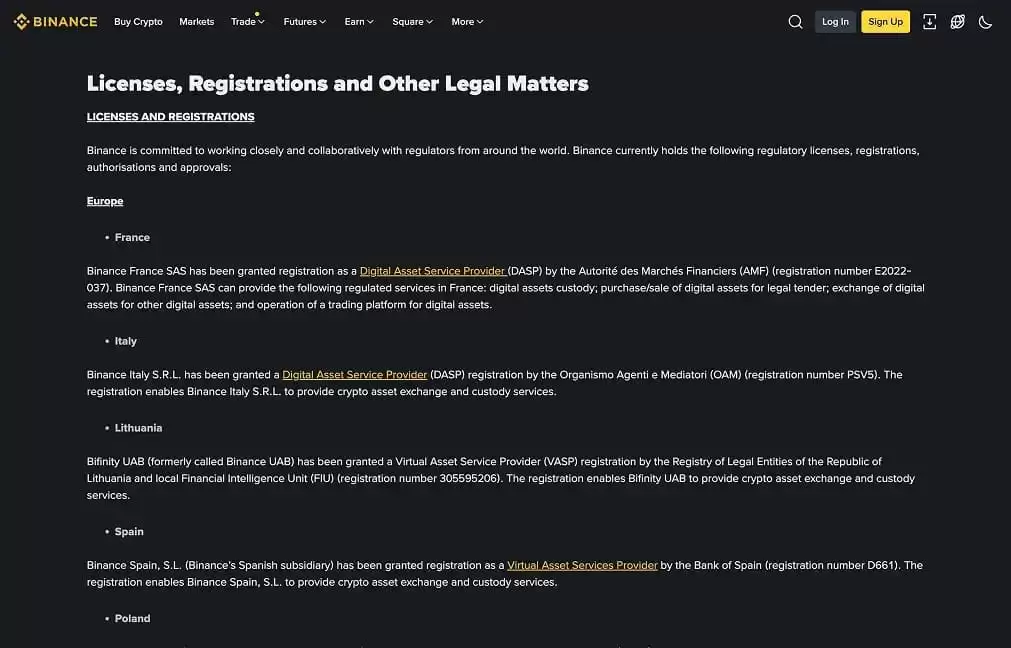Open the Markets page

click(196, 22)
